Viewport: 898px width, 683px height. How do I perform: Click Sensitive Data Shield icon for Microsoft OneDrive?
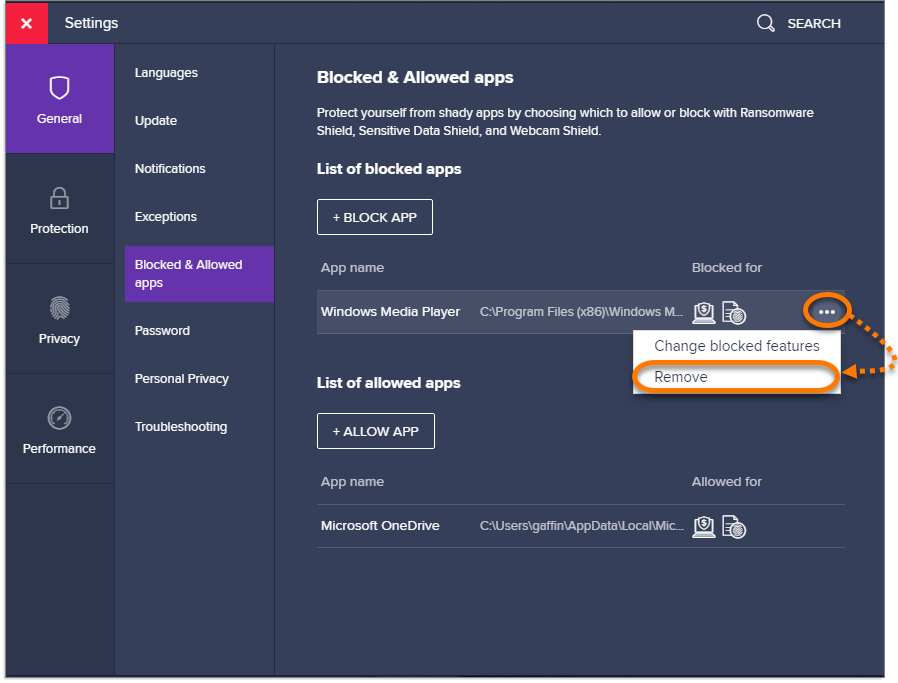coord(734,527)
